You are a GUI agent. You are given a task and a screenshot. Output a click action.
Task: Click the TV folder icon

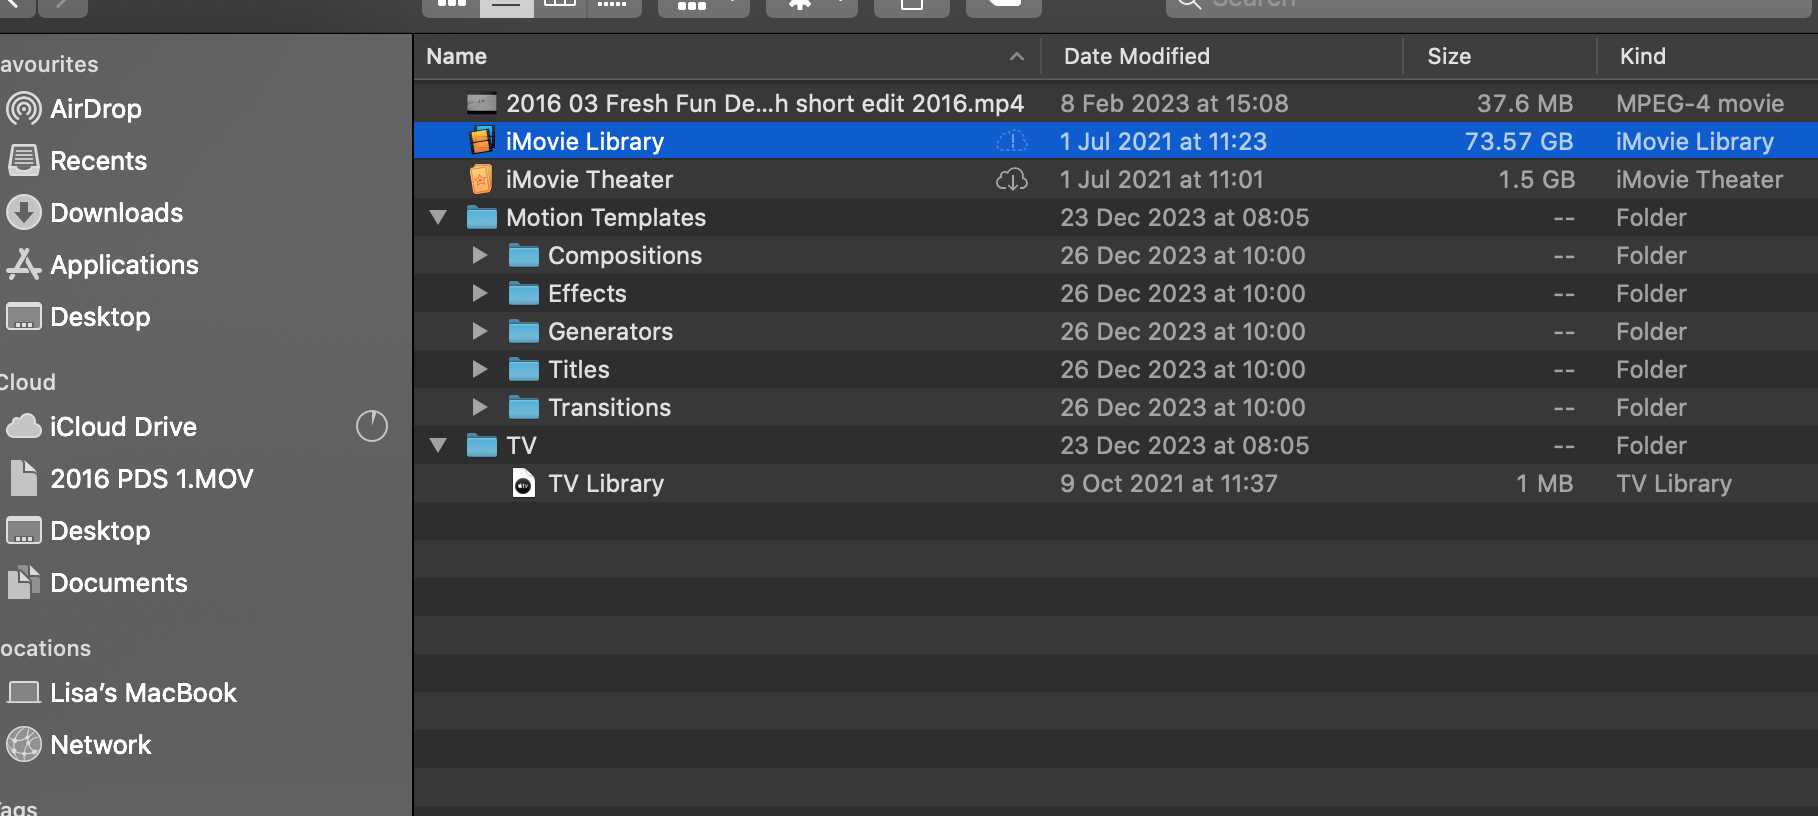482,445
